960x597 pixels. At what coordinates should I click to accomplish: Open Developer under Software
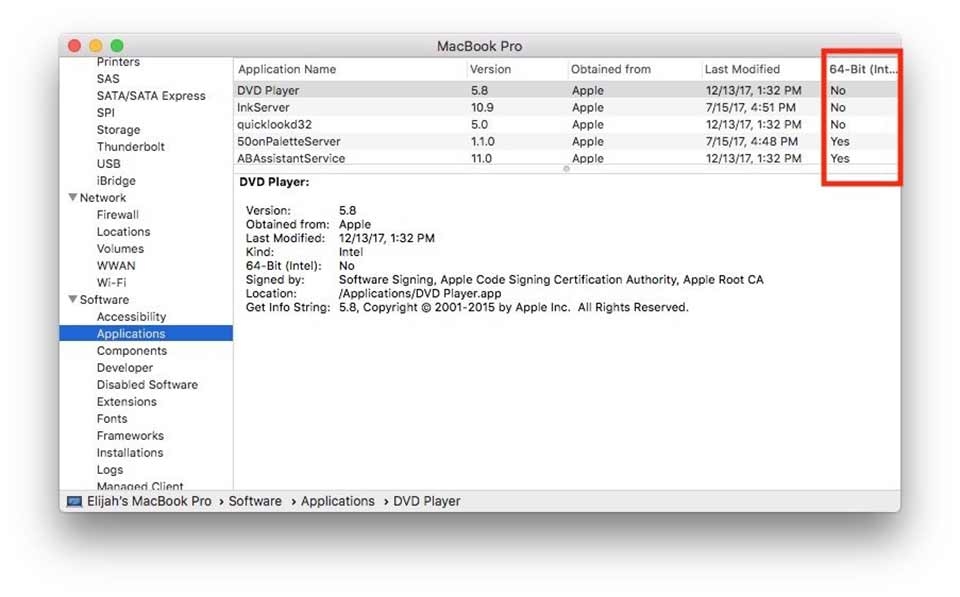coord(125,367)
